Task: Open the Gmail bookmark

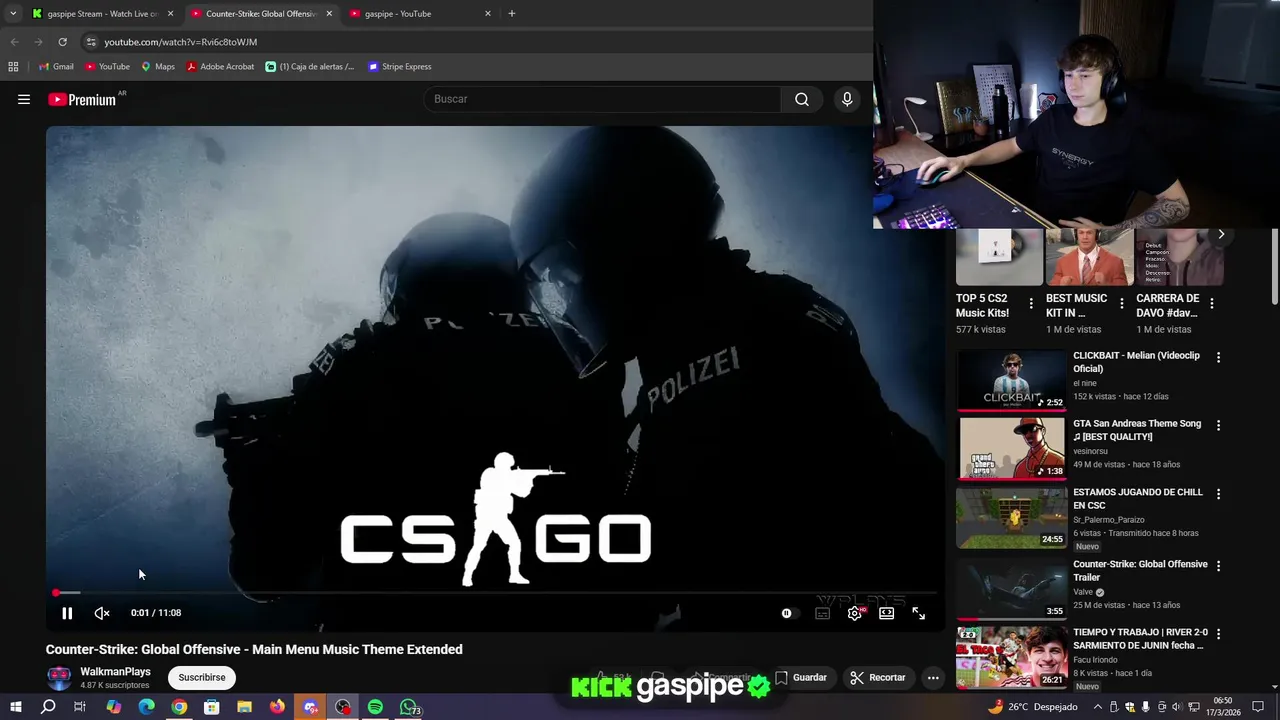Action: (x=56, y=67)
